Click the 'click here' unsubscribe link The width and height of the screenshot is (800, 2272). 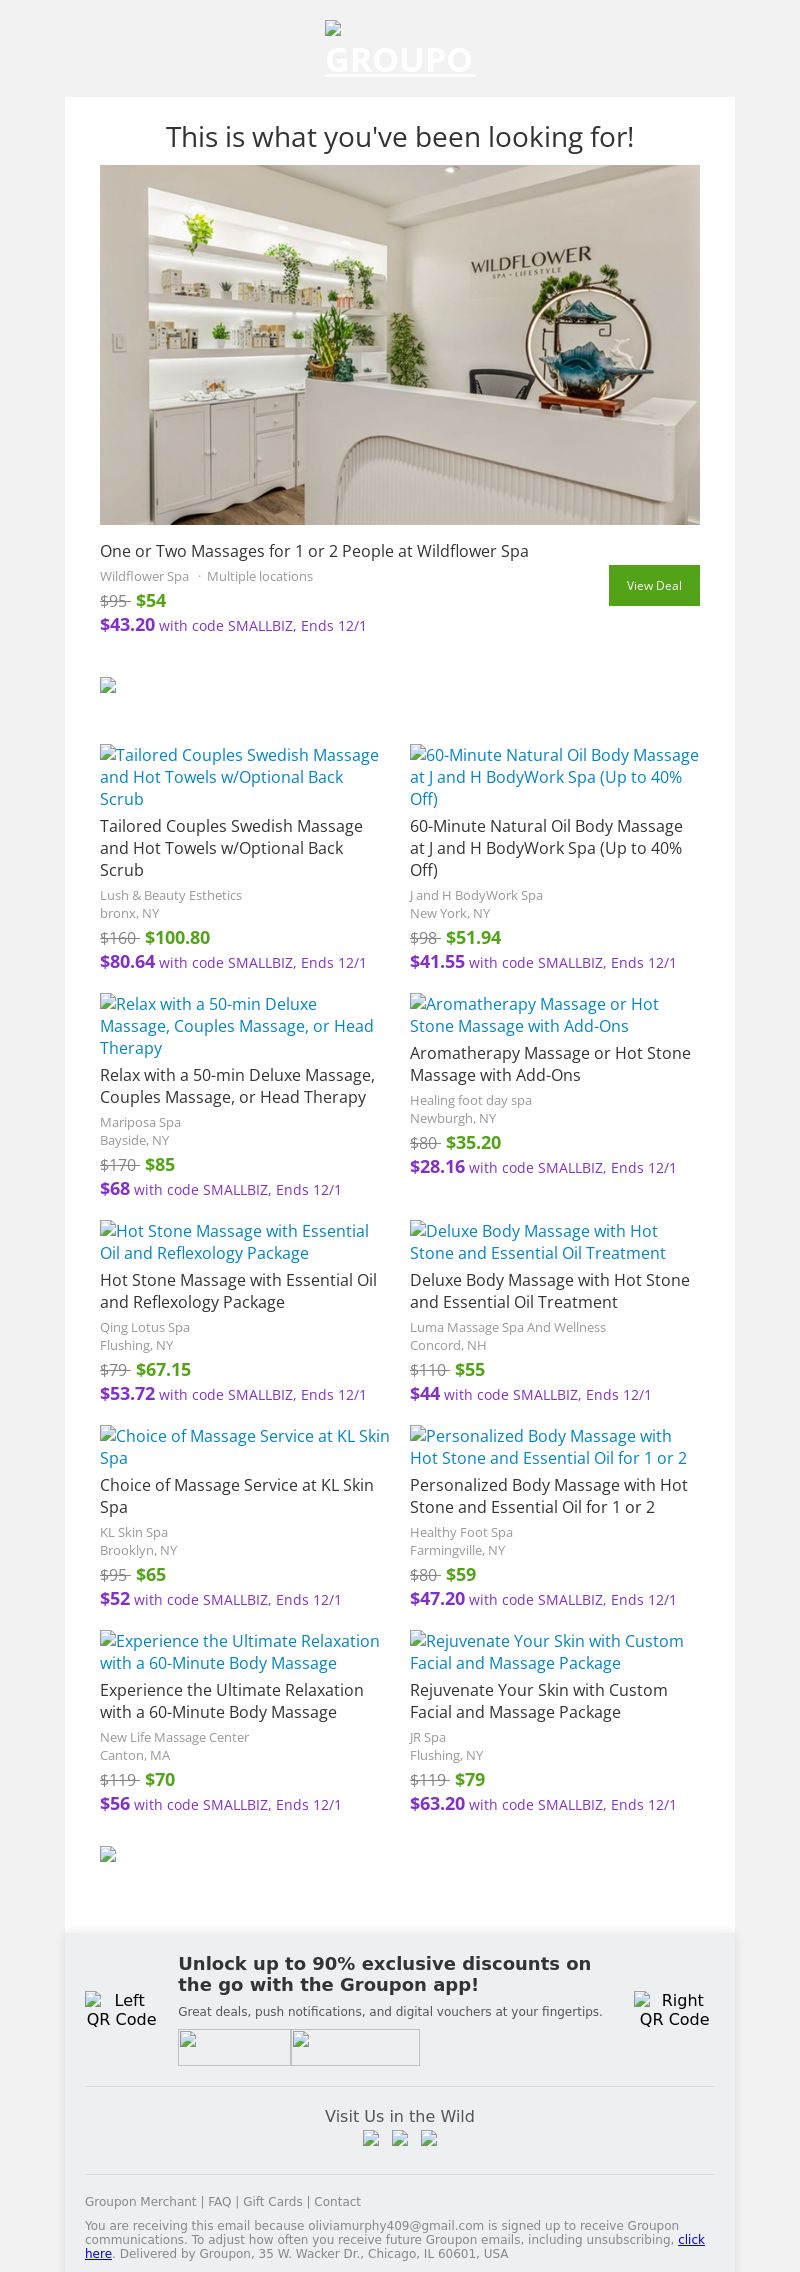tap(691, 2240)
